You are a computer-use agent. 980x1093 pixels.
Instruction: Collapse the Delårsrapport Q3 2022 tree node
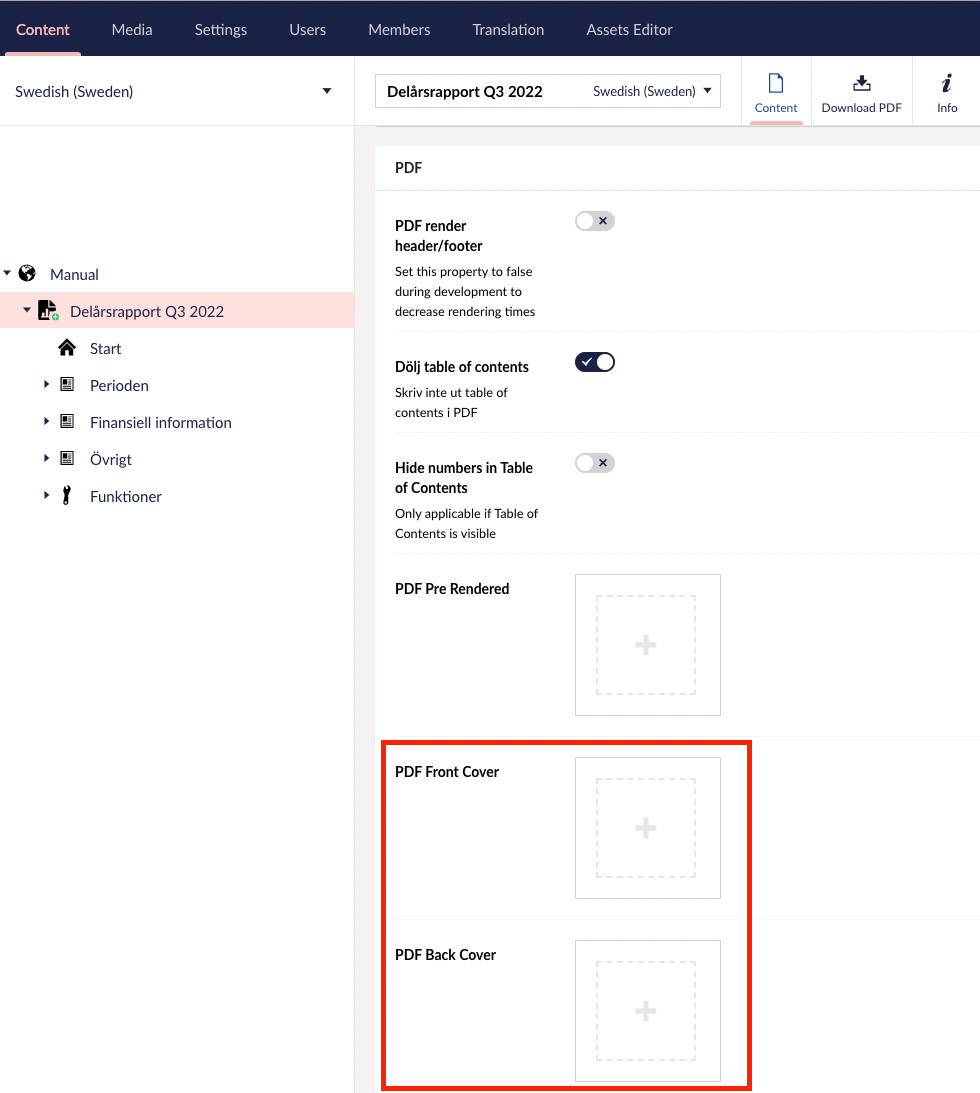tap(27, 310)
